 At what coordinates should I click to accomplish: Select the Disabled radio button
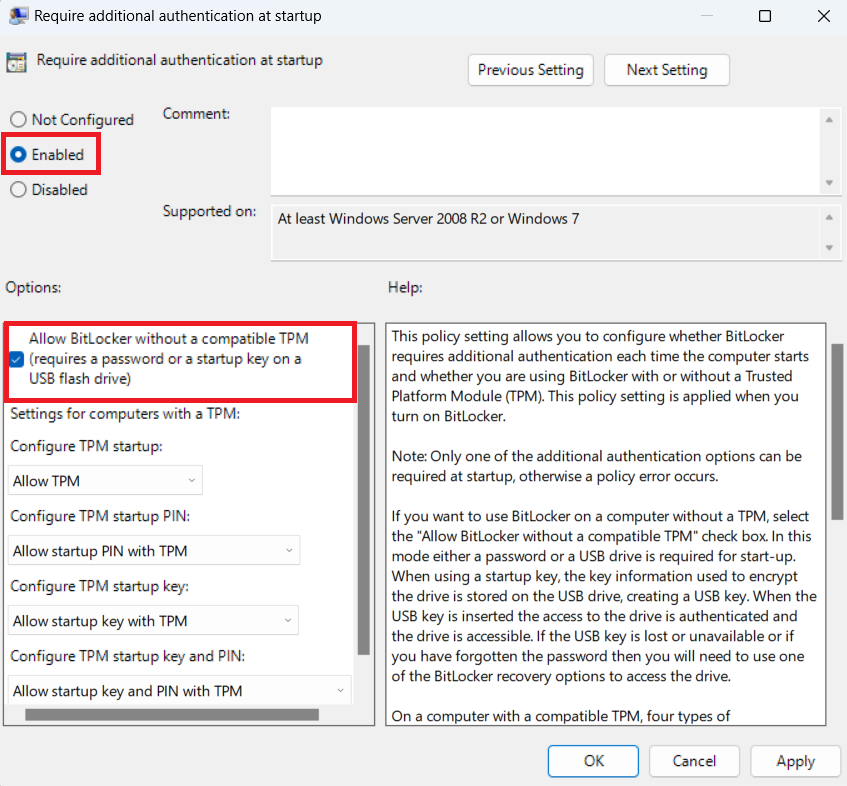pyautogui.click(x=18, y=190)
